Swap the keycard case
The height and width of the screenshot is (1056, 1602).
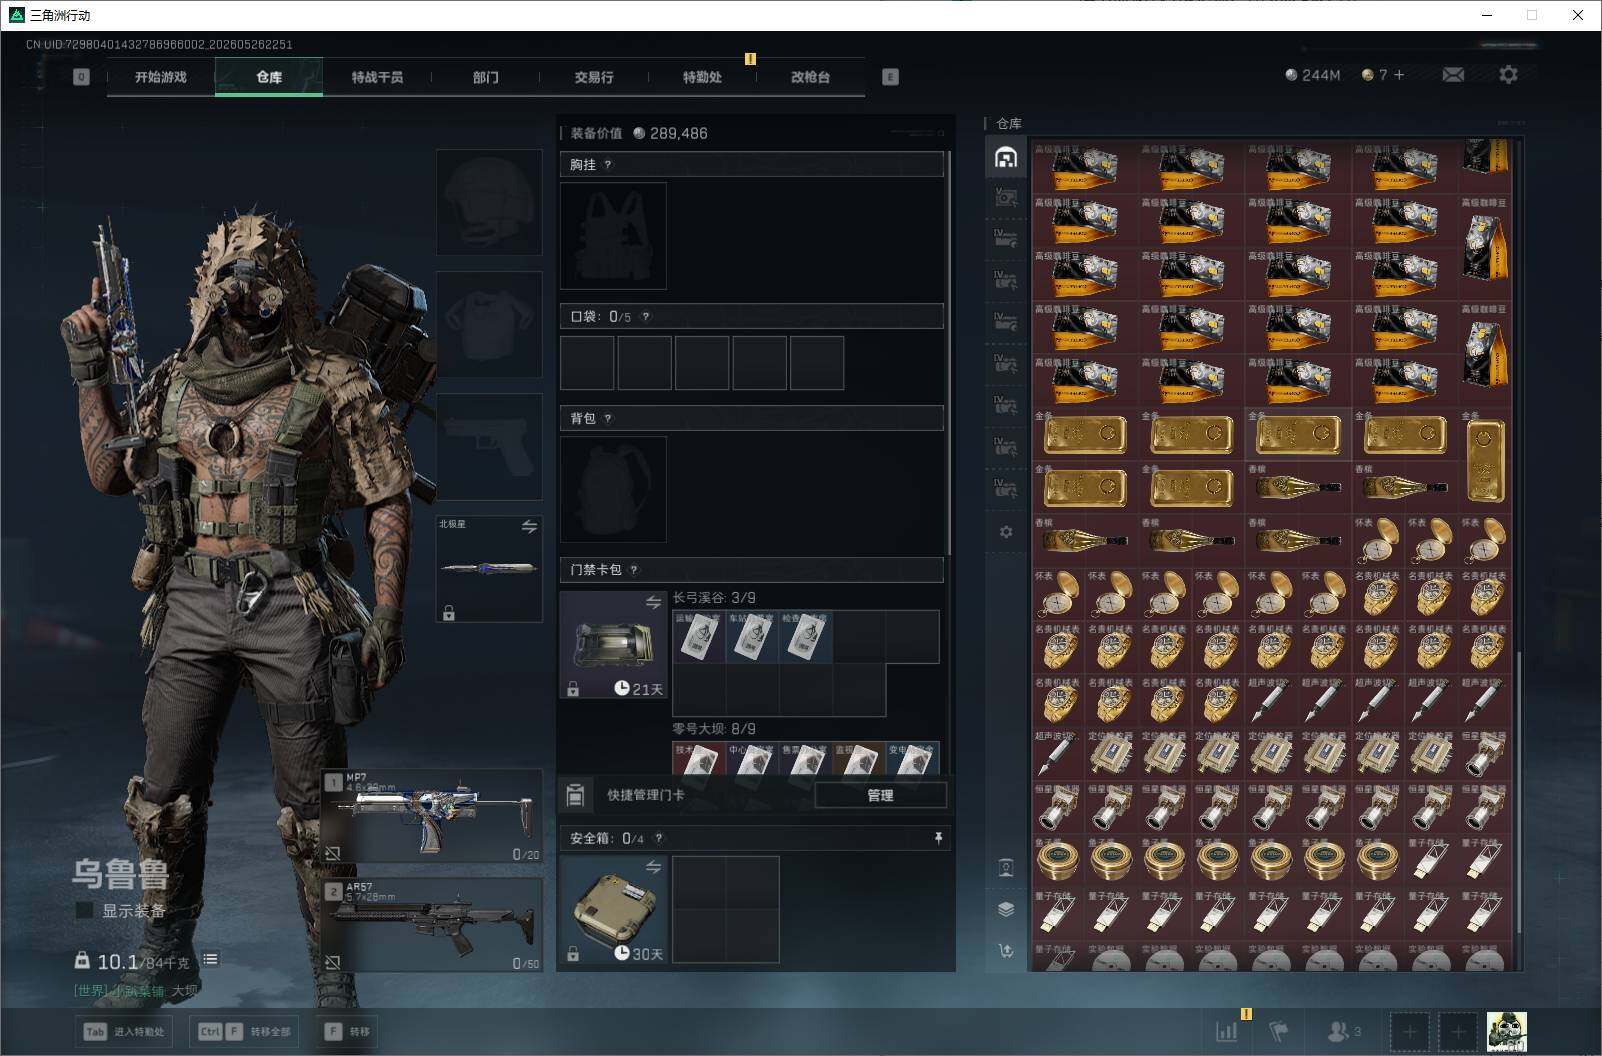click(653, 602)
